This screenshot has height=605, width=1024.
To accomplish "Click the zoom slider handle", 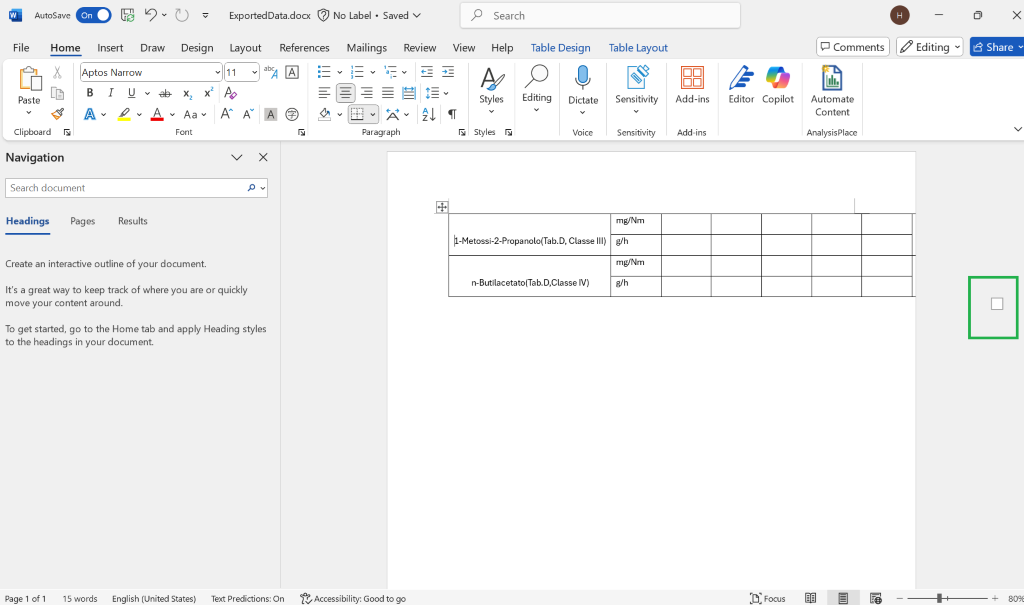I will pyautogui.click(x=939, y=598).
